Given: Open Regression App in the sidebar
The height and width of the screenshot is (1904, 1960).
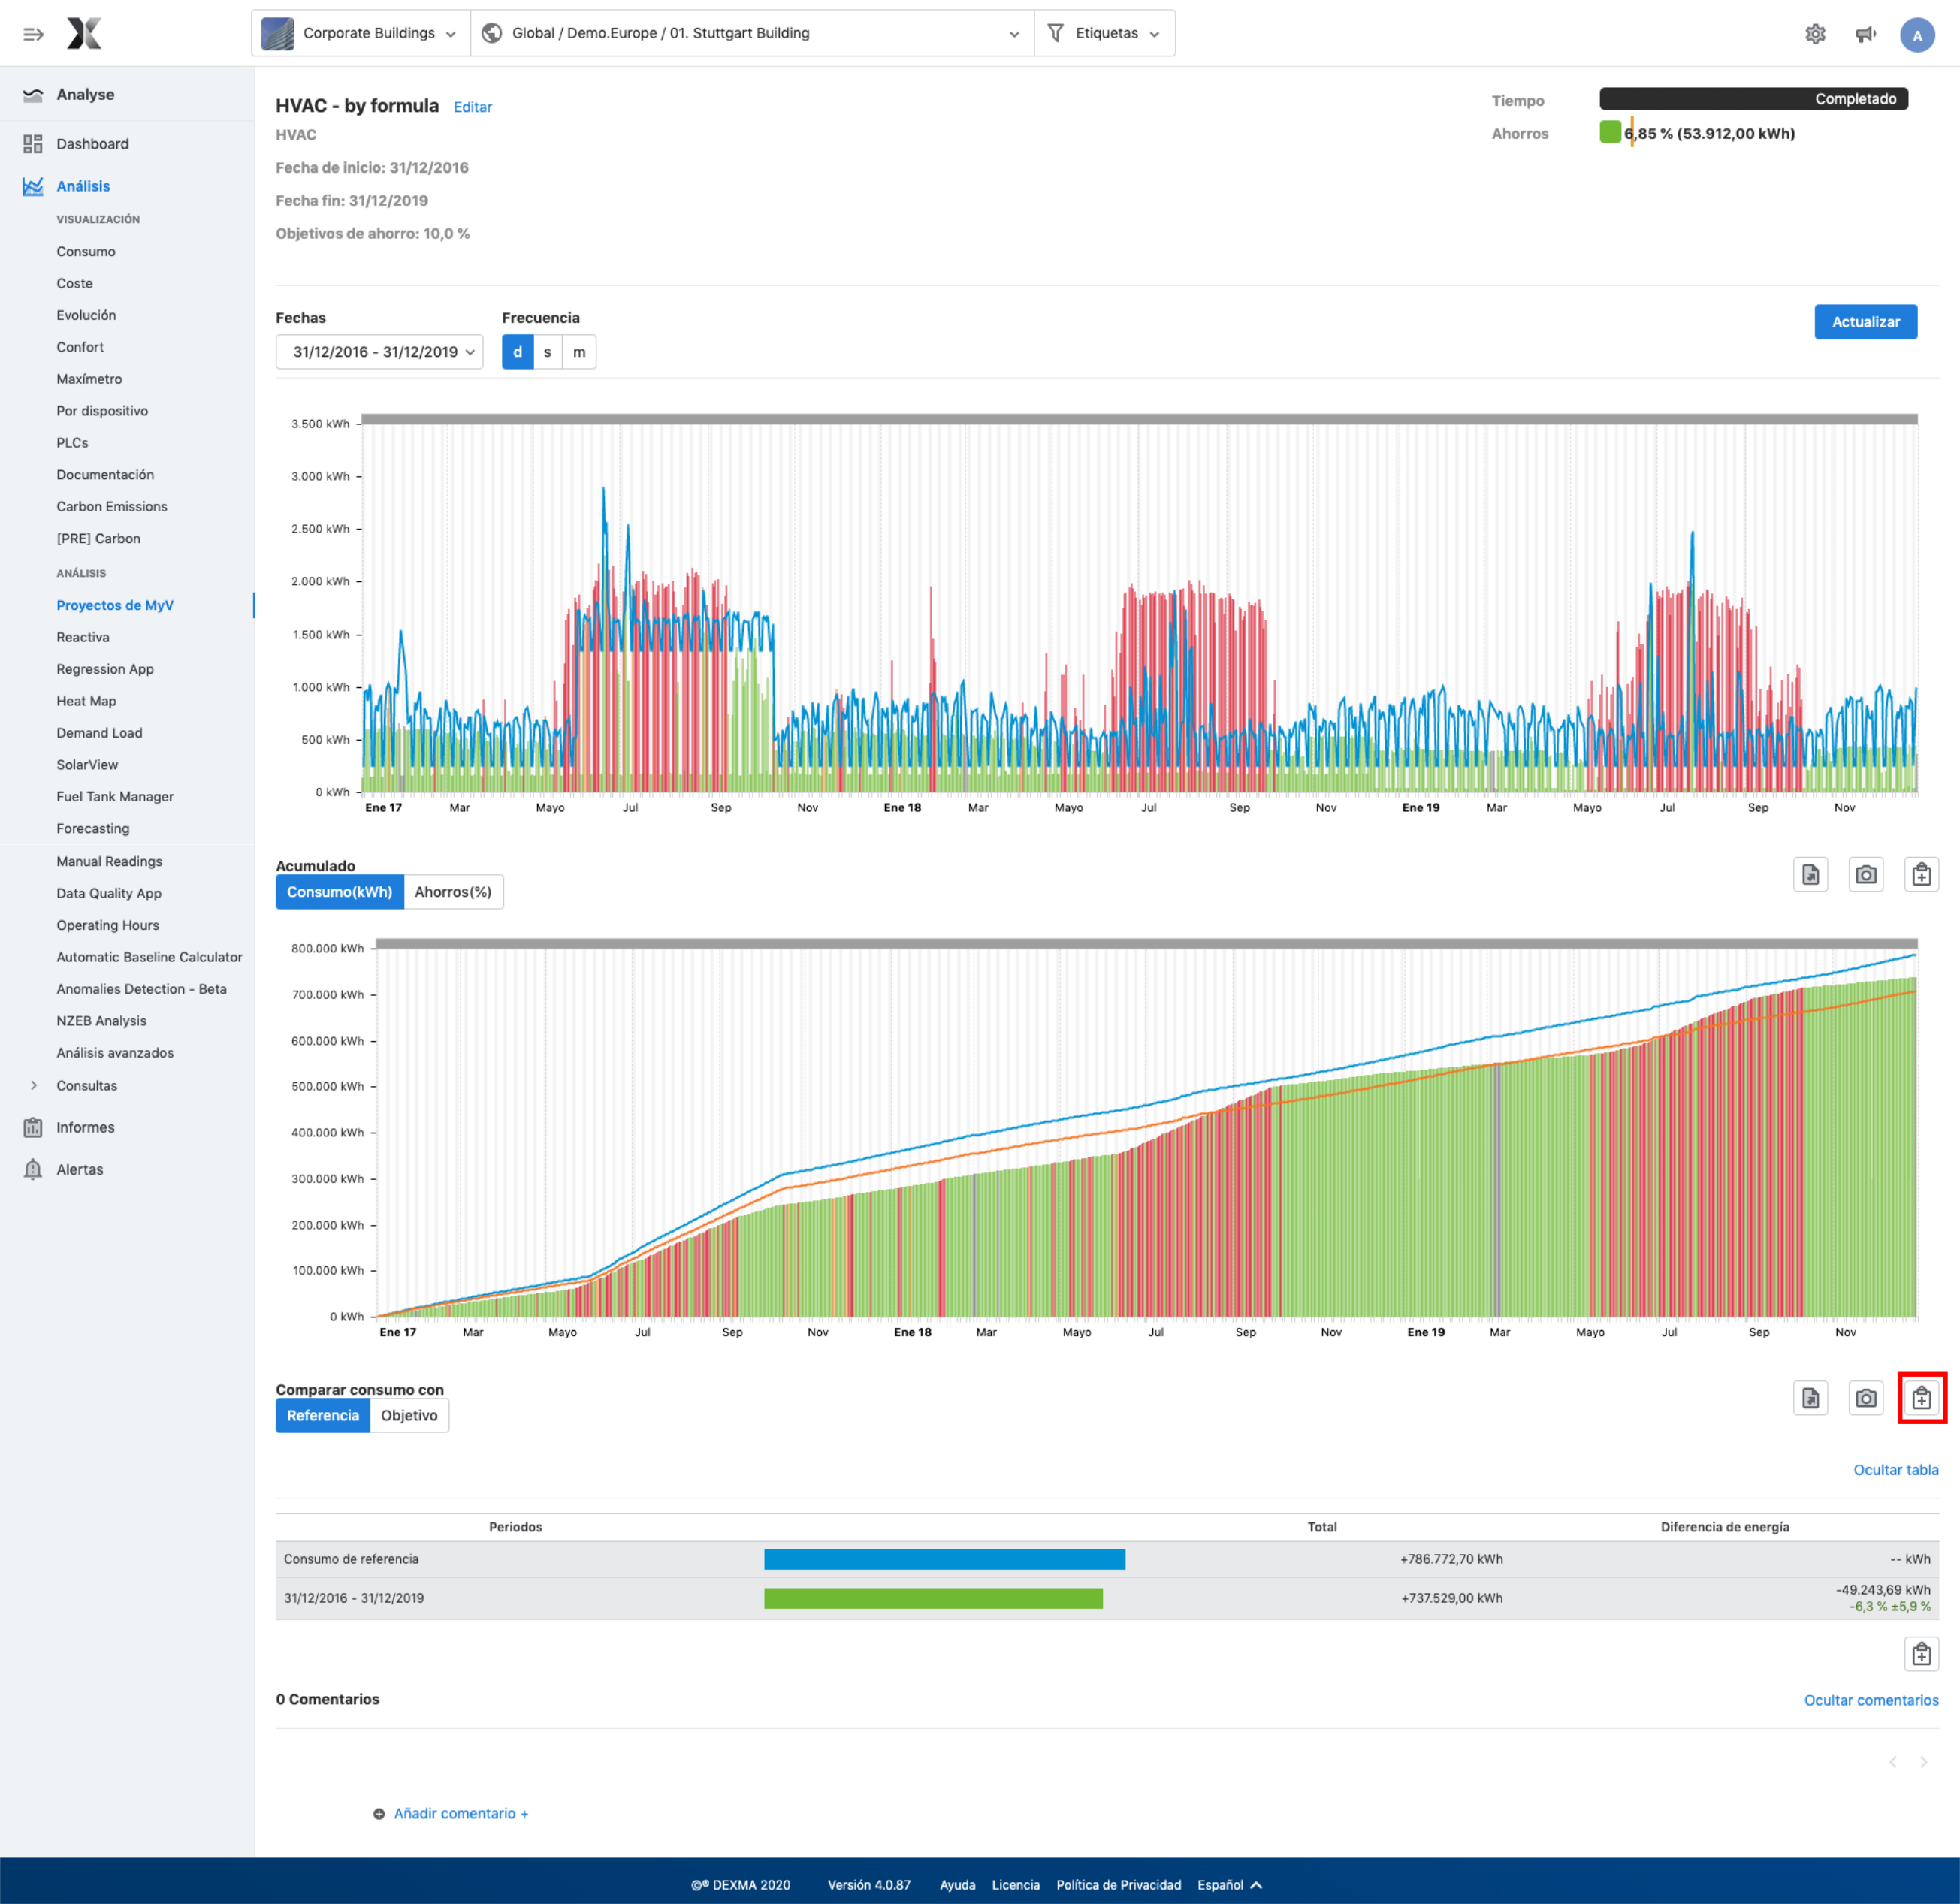Looking at the screenshot, I should [x=105, y=669].
